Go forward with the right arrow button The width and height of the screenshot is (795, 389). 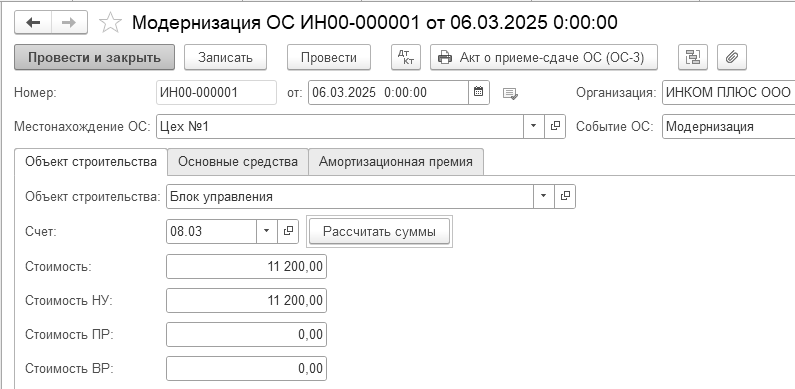coord(69,23)
